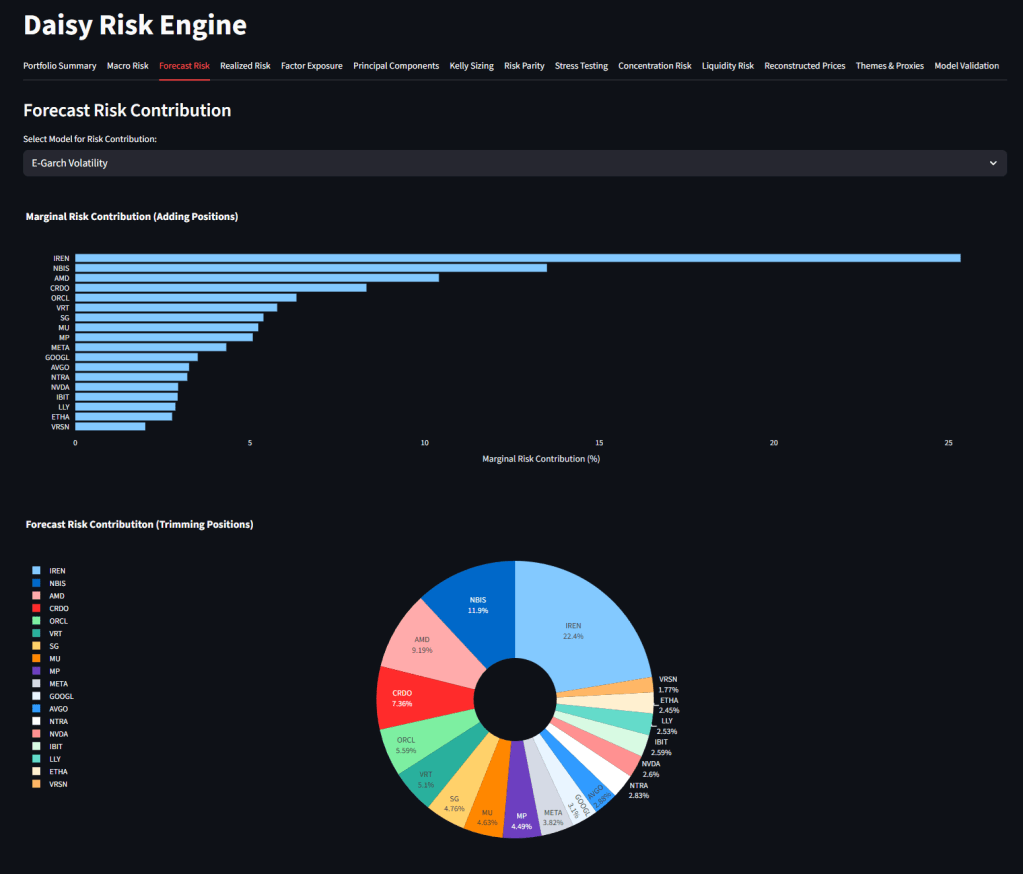
Task: Hide CRDO via its legend entry
Action: [58, 608]
